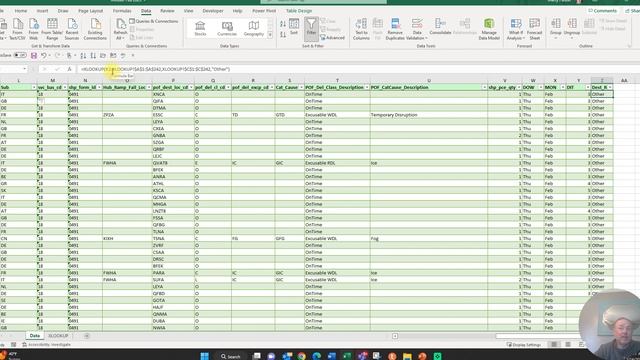Import data From Web
Viewport: 640px width, 360px height.
point(33,29)
